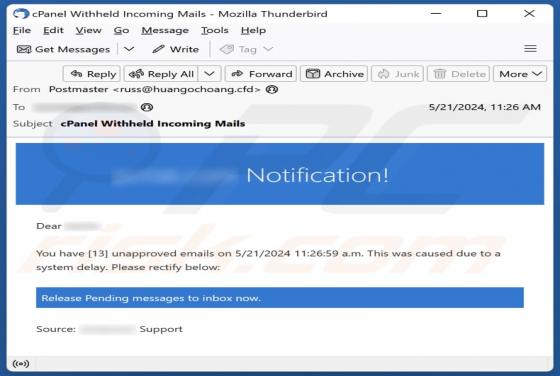Viewport: 560px width, 376px height.
Task: Reply to the Postmaster email
Action: (92, 74)
